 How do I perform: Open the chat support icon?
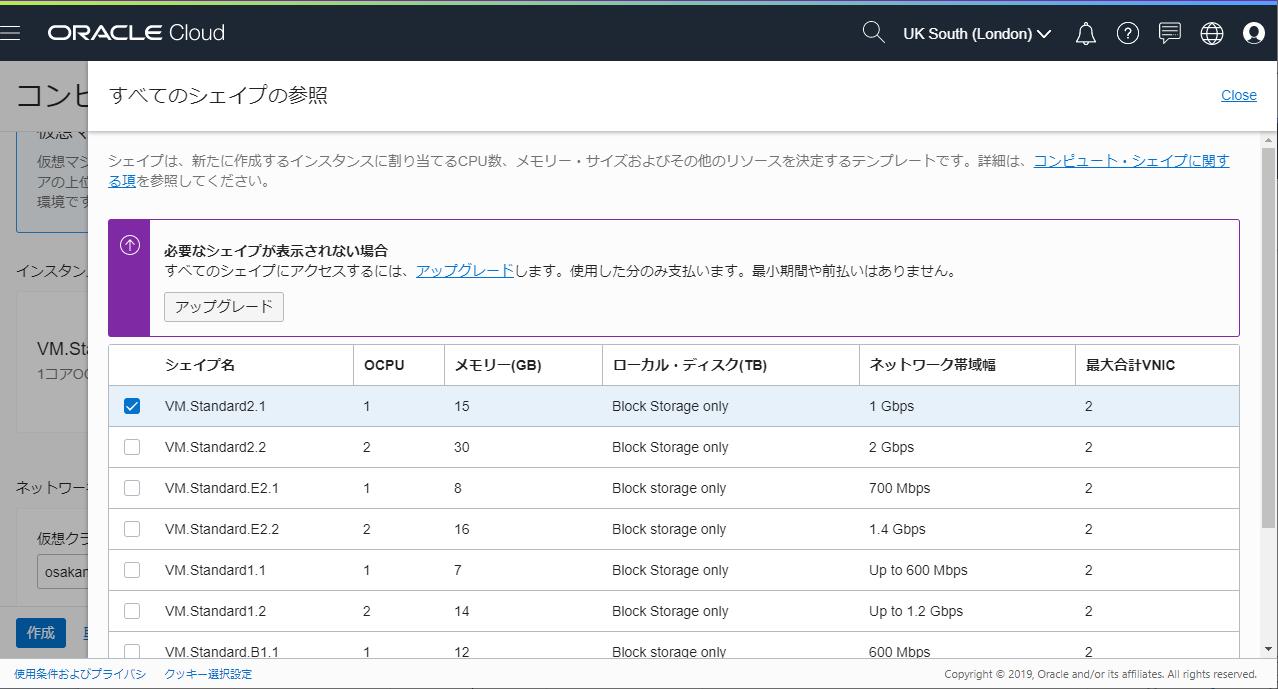pyautogui.click(x=1169, y=34)
